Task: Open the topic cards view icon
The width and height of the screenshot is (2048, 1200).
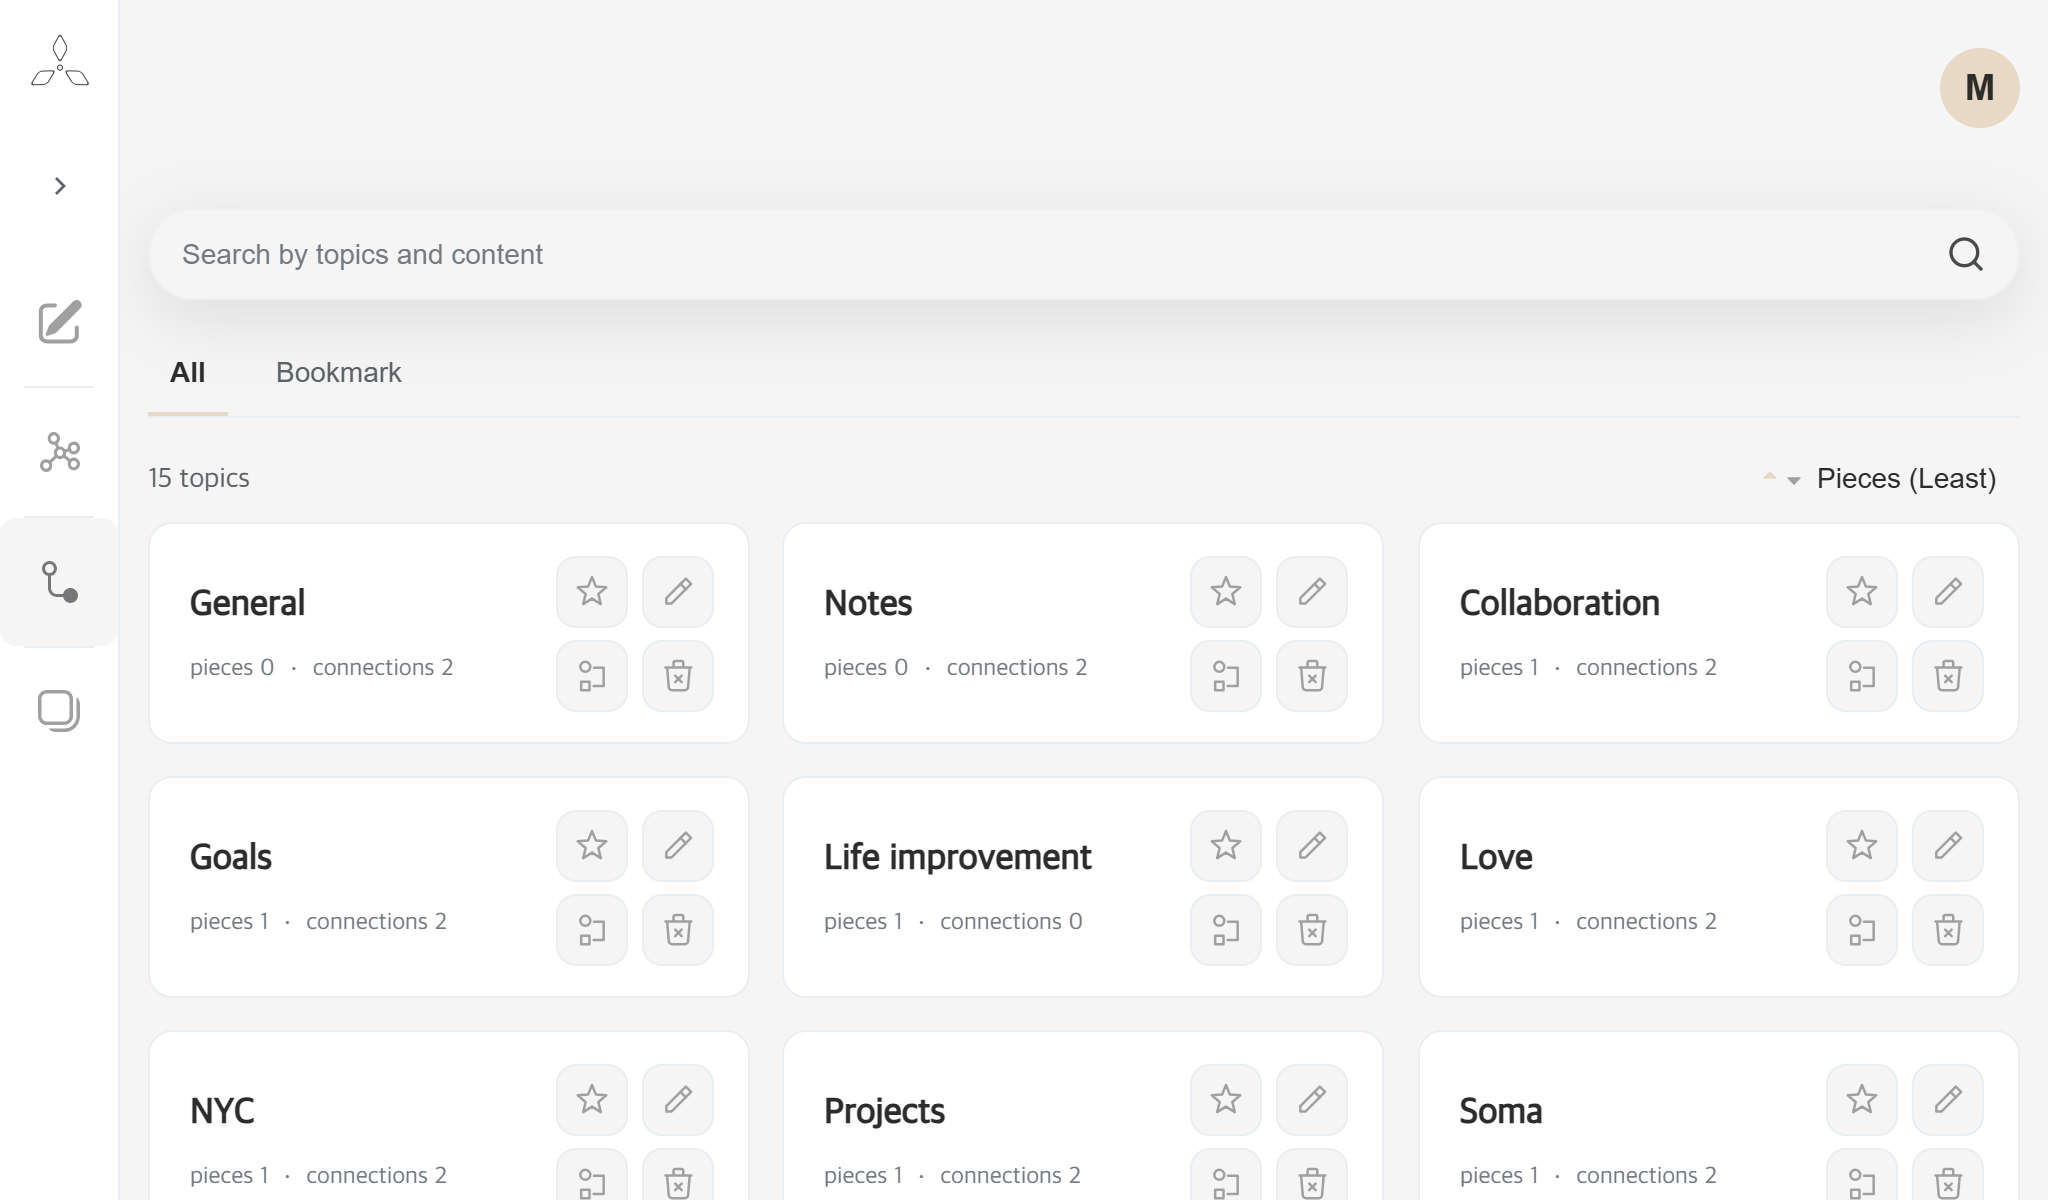Action: coord(59,710)
